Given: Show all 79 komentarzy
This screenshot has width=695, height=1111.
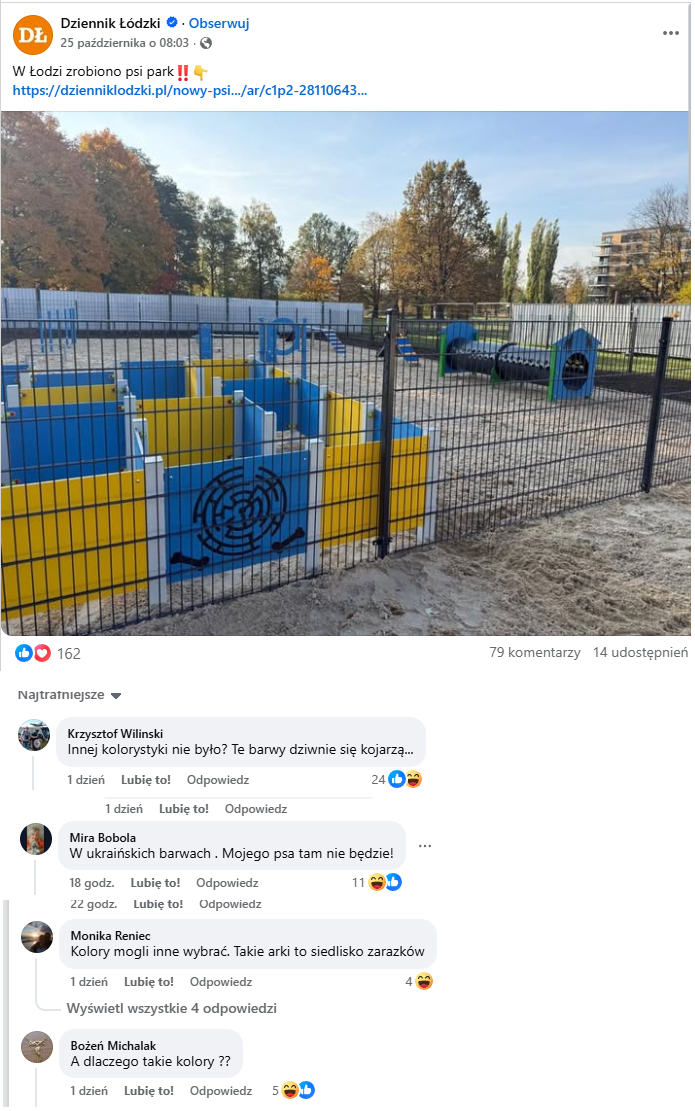Looking at the screenshot, I should (535, 653).
